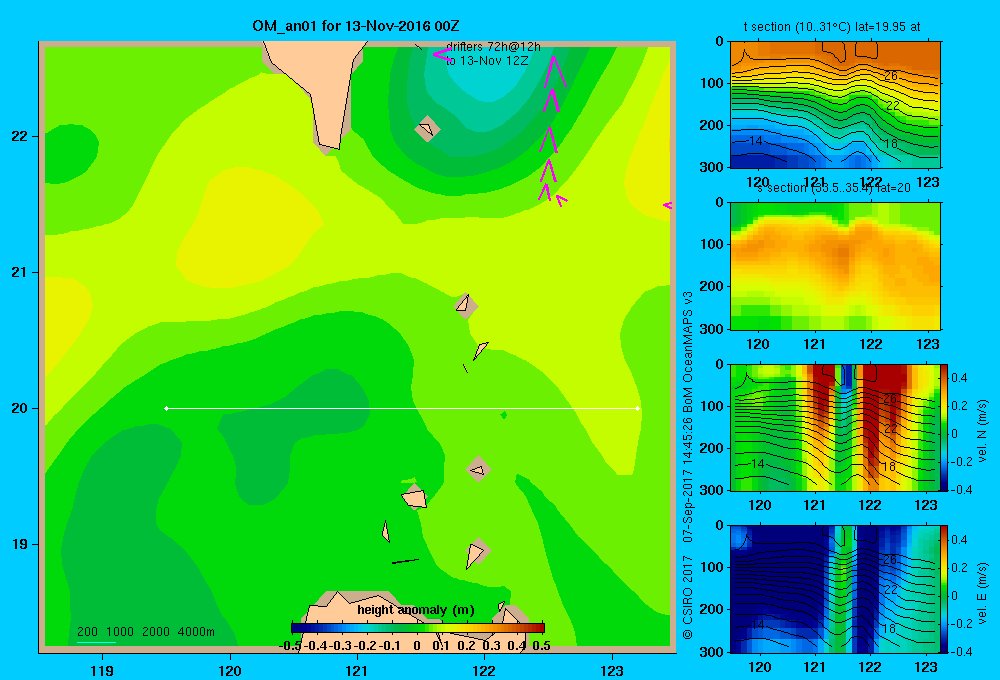Click the vel. E vertical color bar
1000x680 pixels.
944,589
